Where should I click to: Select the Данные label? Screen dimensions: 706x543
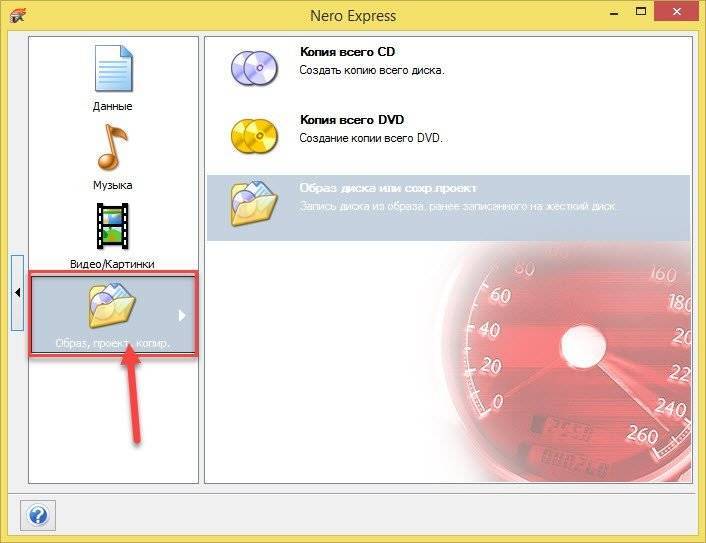tap(113, 106)
